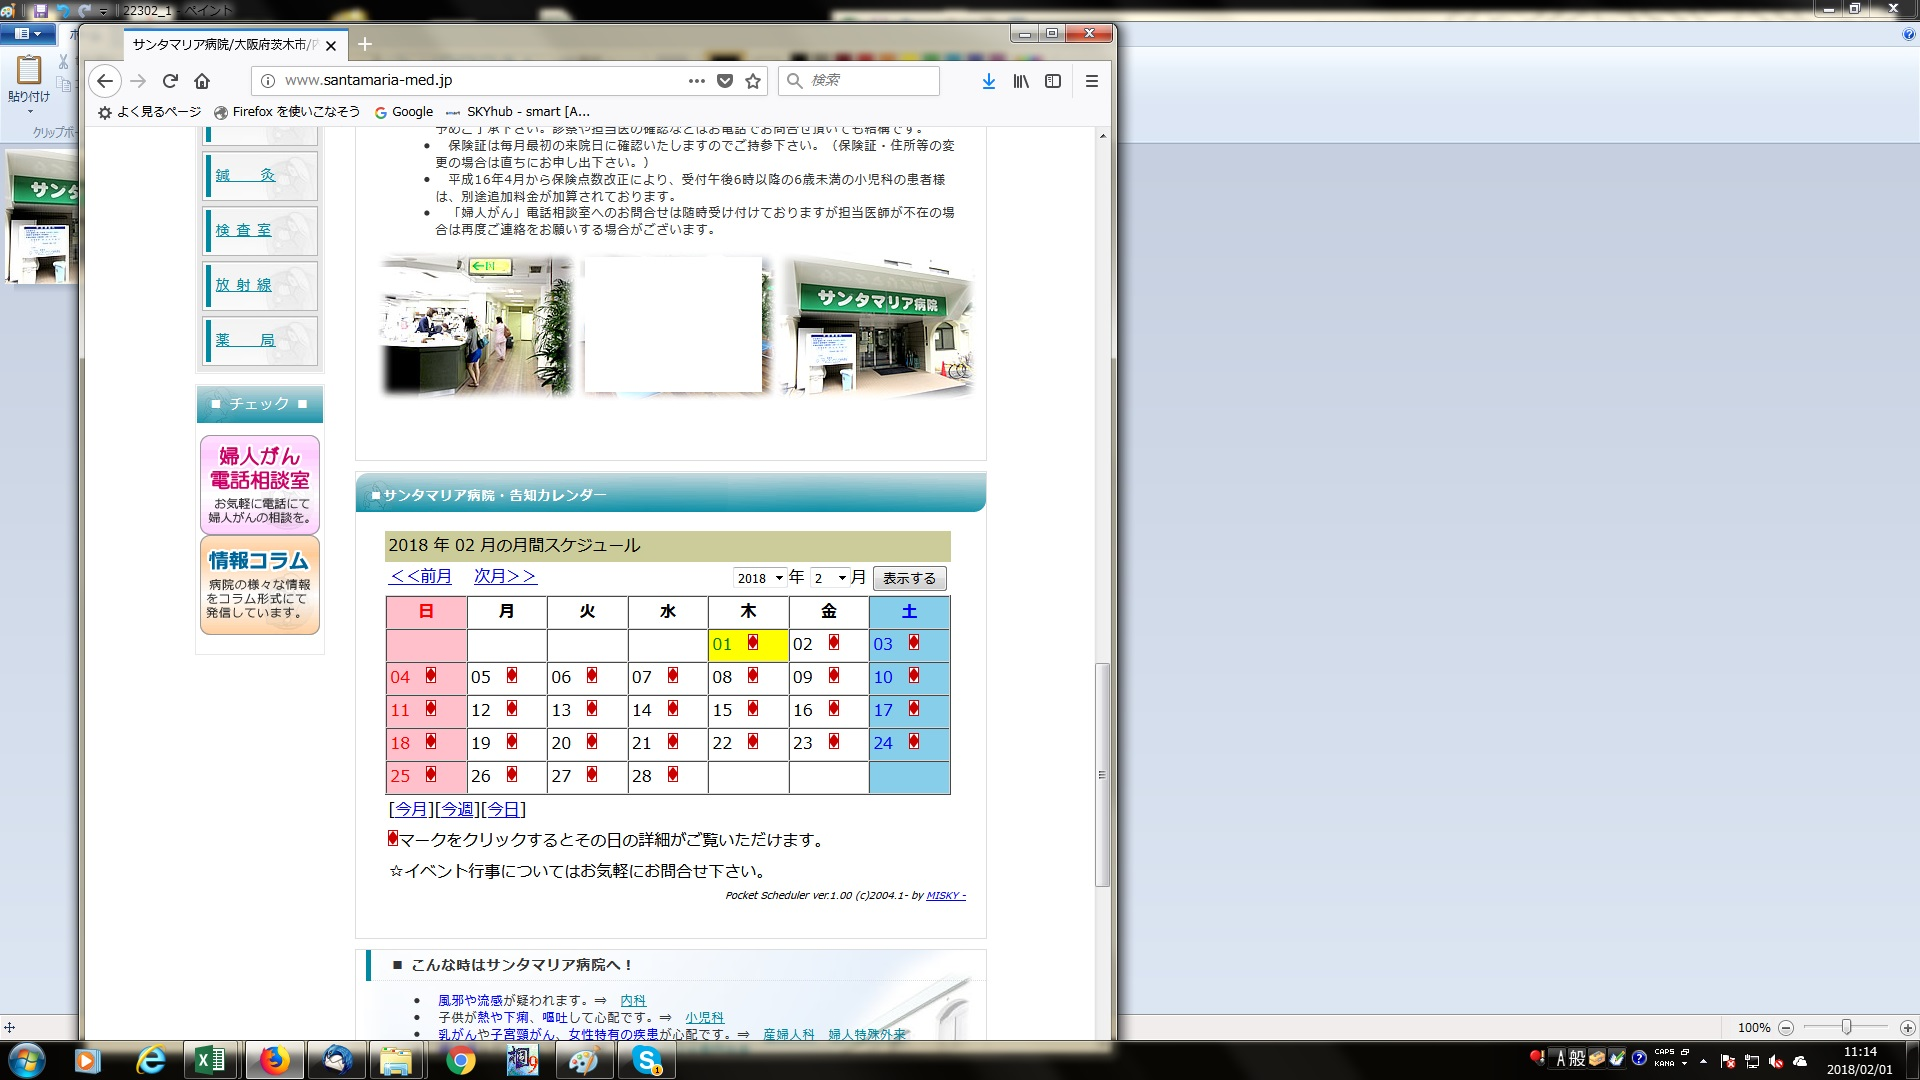Click the 表示する button

tap(909, 578)
